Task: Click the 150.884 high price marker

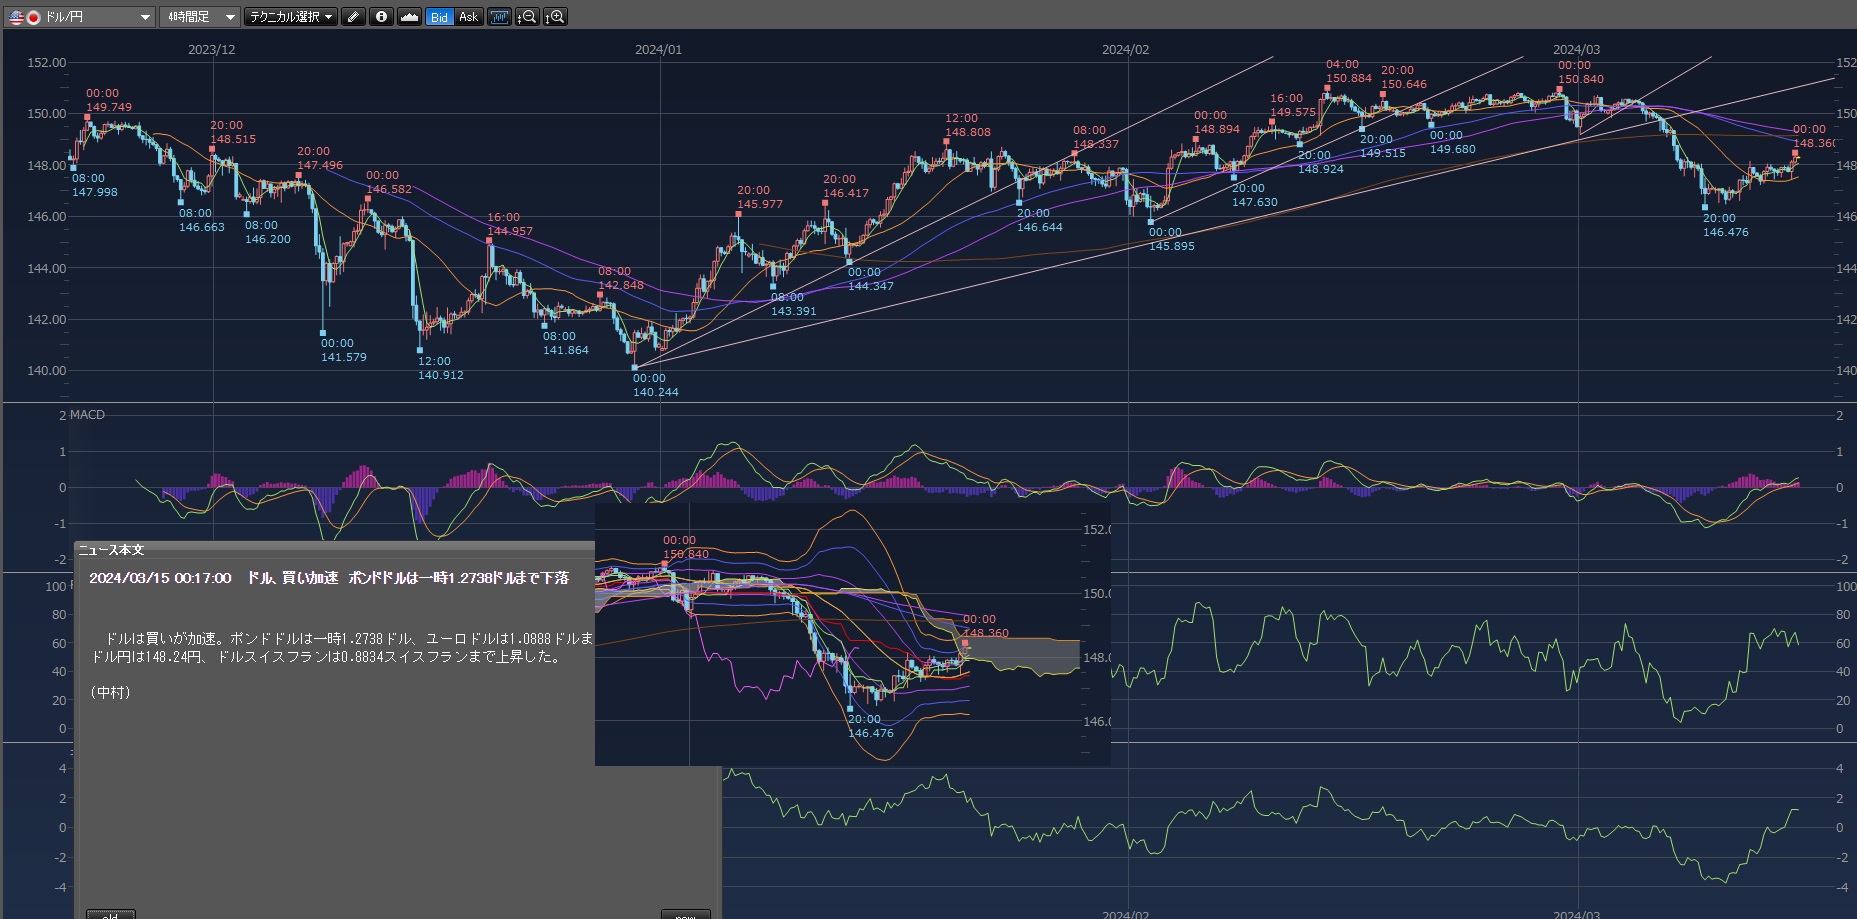Action: pos(1348,78)
